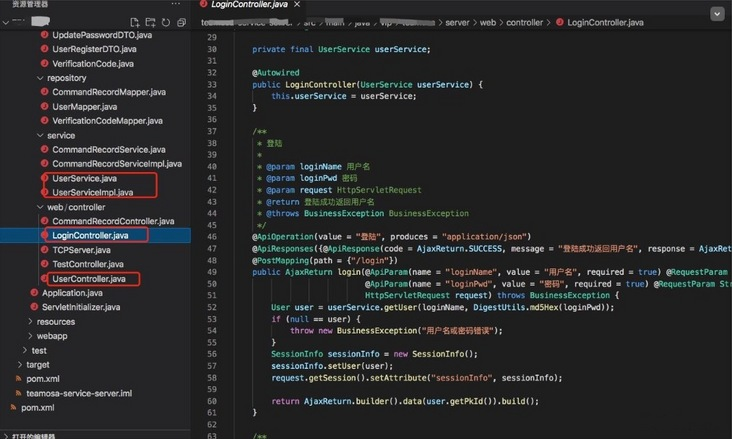Open Application.java file
This screenshot has width=732, height=439.
tap(72, 293)
